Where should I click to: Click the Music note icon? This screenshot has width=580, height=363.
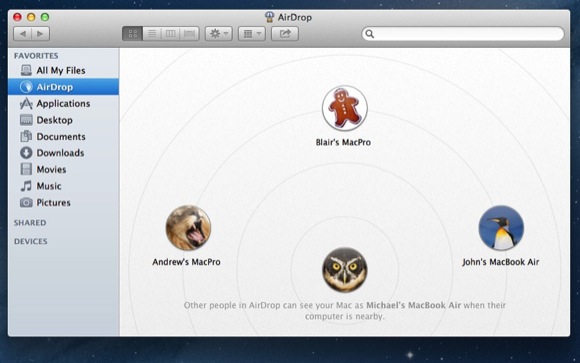26,186
